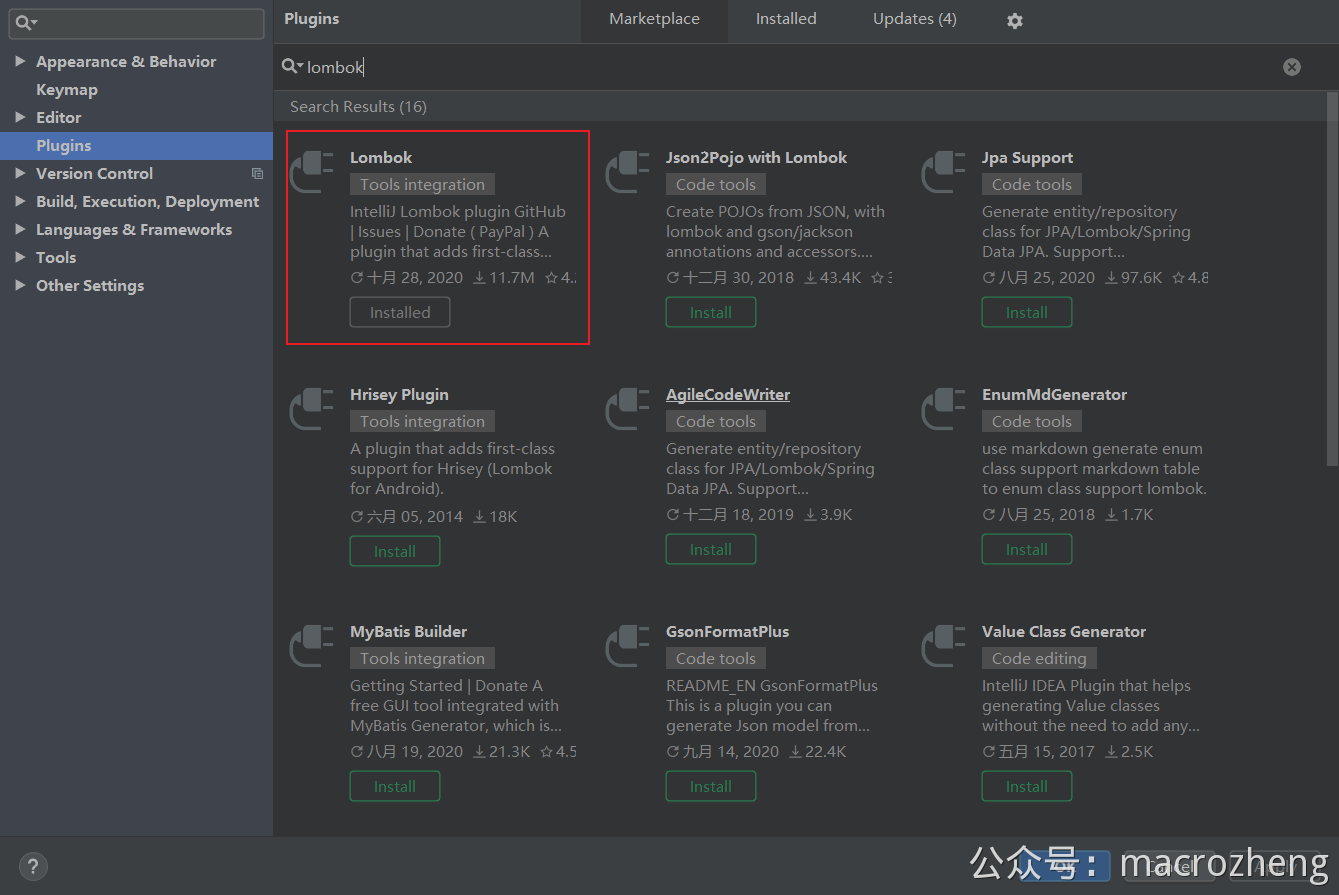Clear the lombok search with the X icon
The width and height of the screenshot is (1339, 895).
pos(1292,67)
